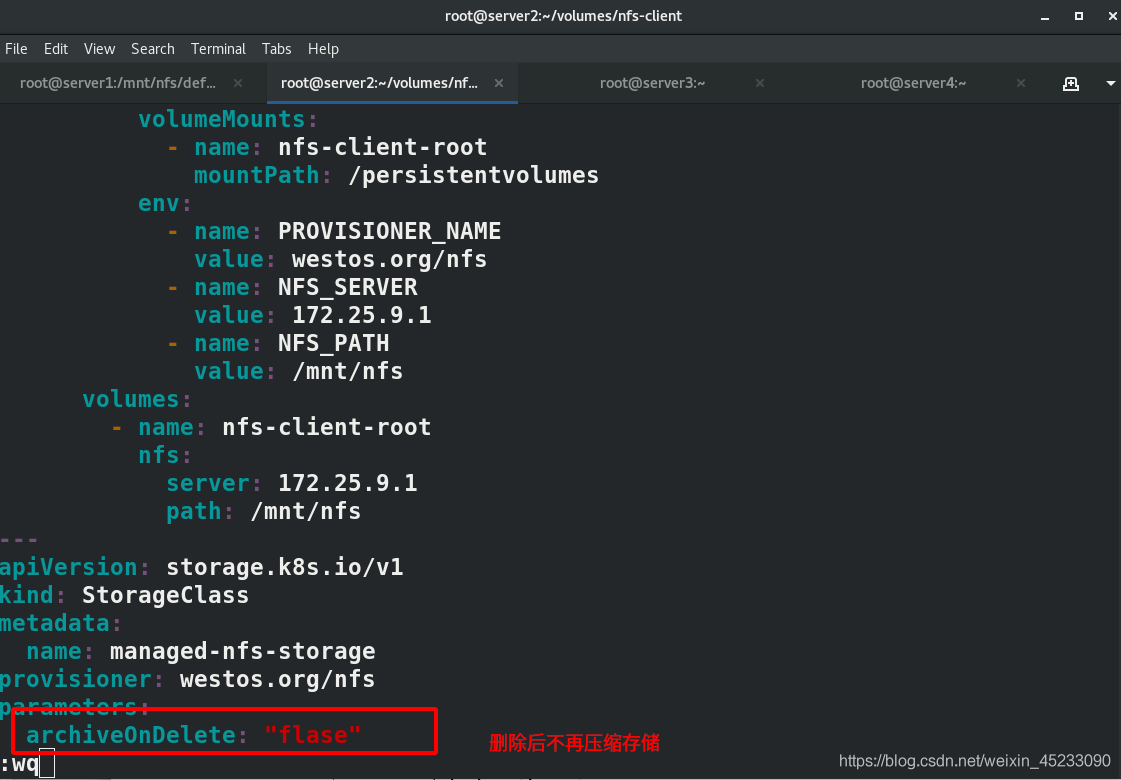1121x780 pixels.
Task: Open the Edit menu
Action: [x=56, y=49]
